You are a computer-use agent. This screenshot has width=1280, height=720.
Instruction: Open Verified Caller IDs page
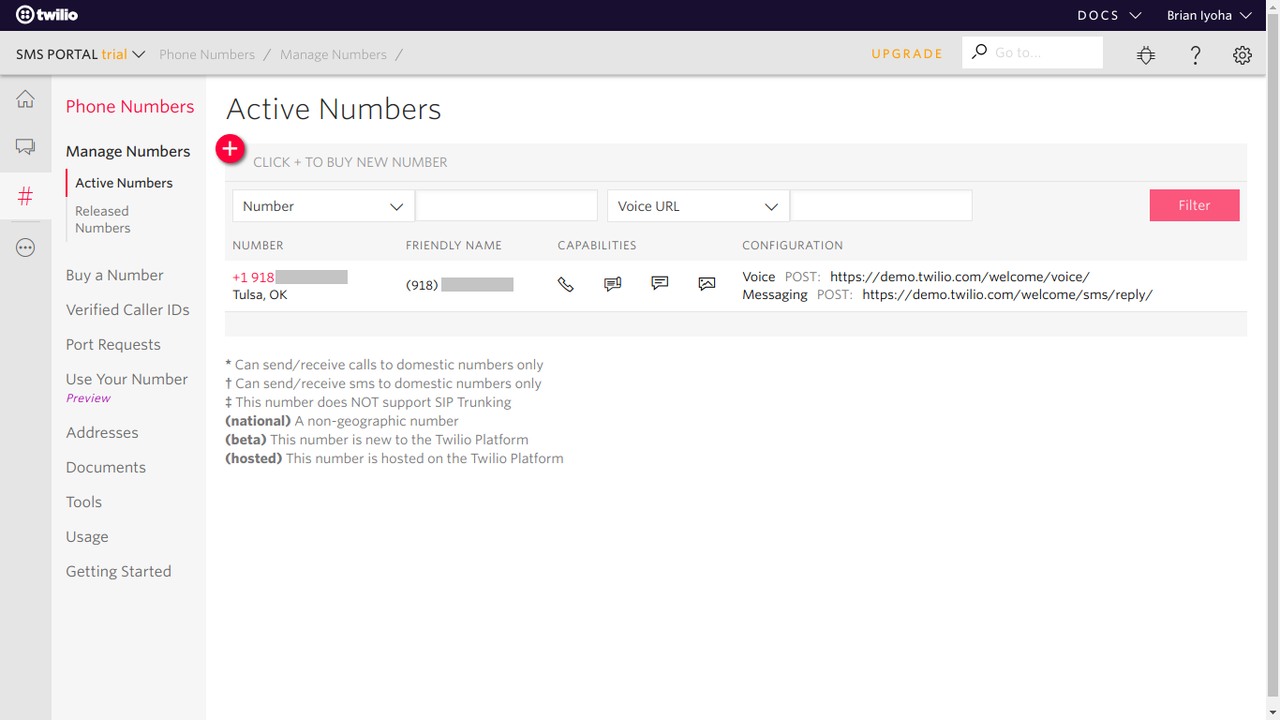pos(128,310)
